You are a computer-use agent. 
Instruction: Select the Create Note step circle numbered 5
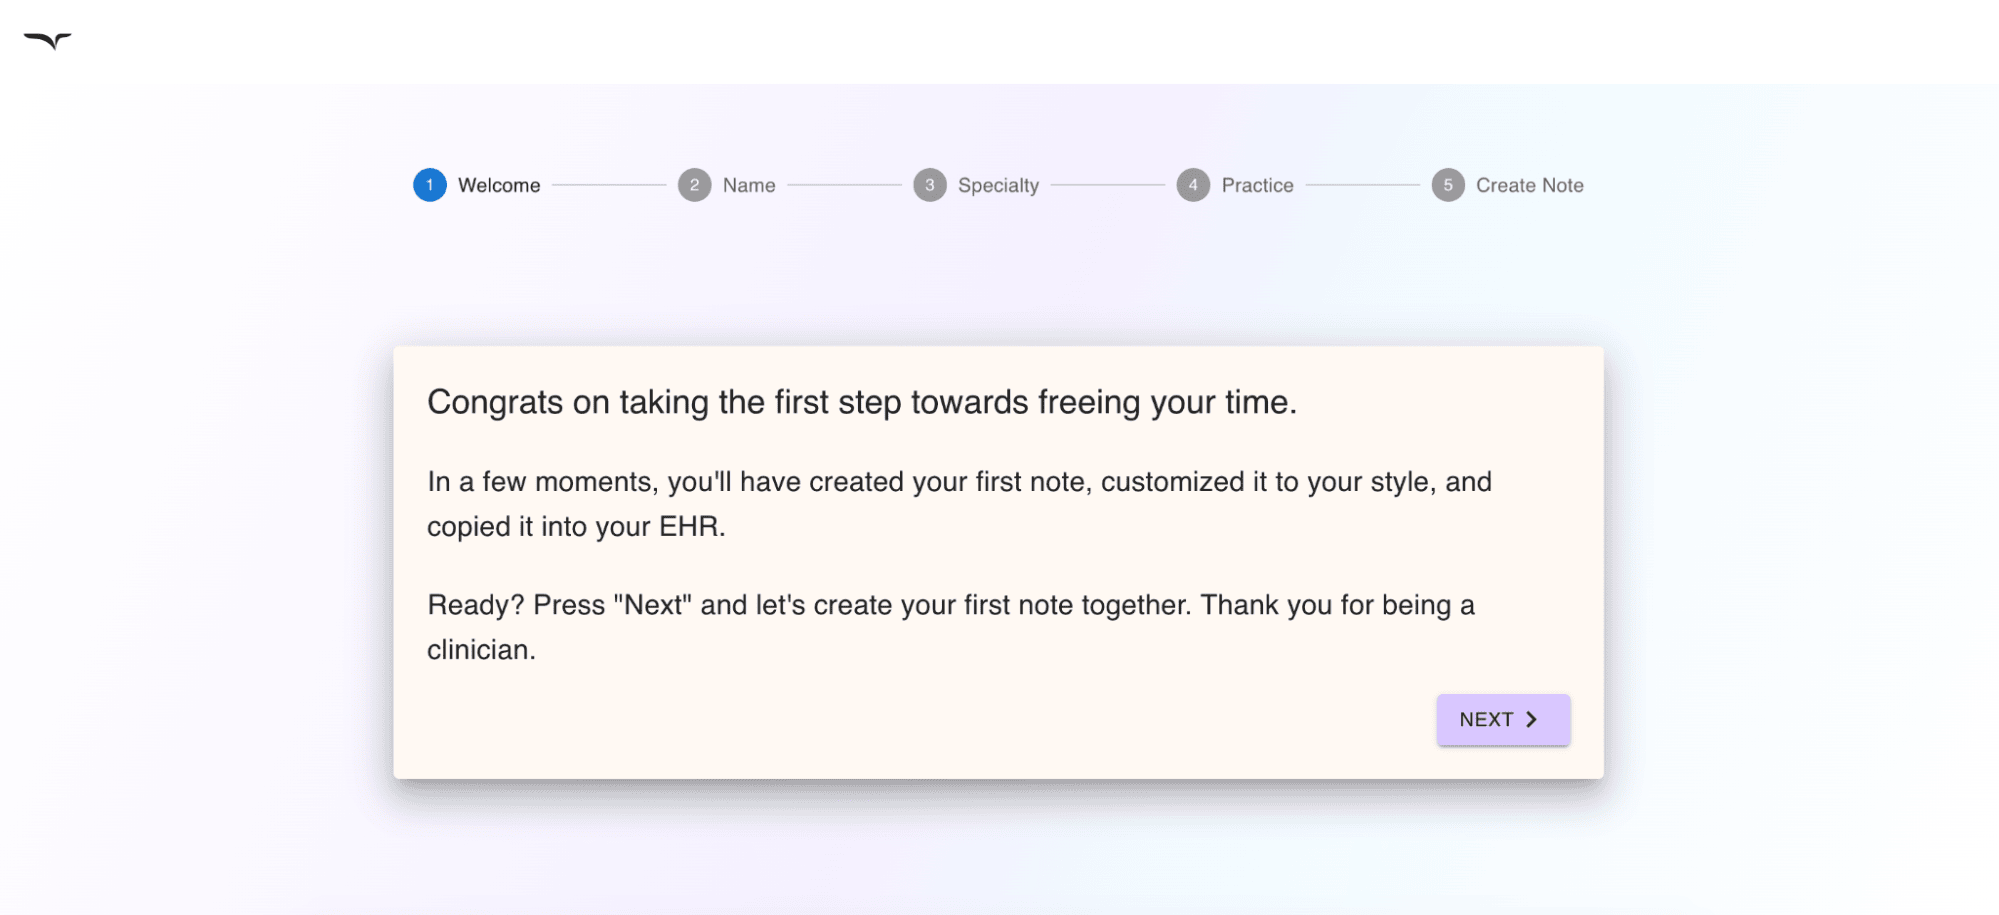coord(1448,185)
